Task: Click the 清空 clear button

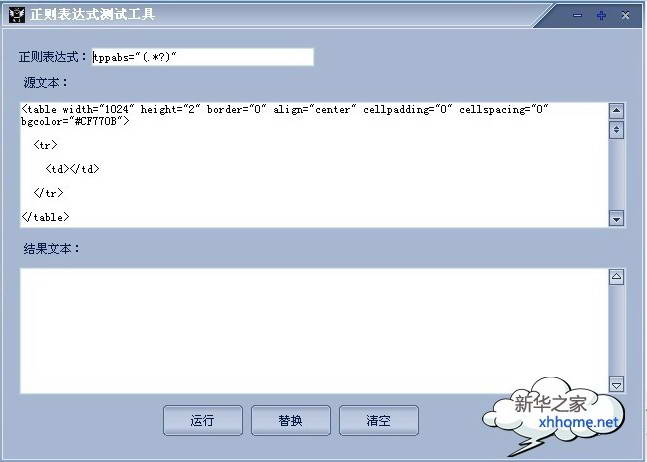Action: 379,420
